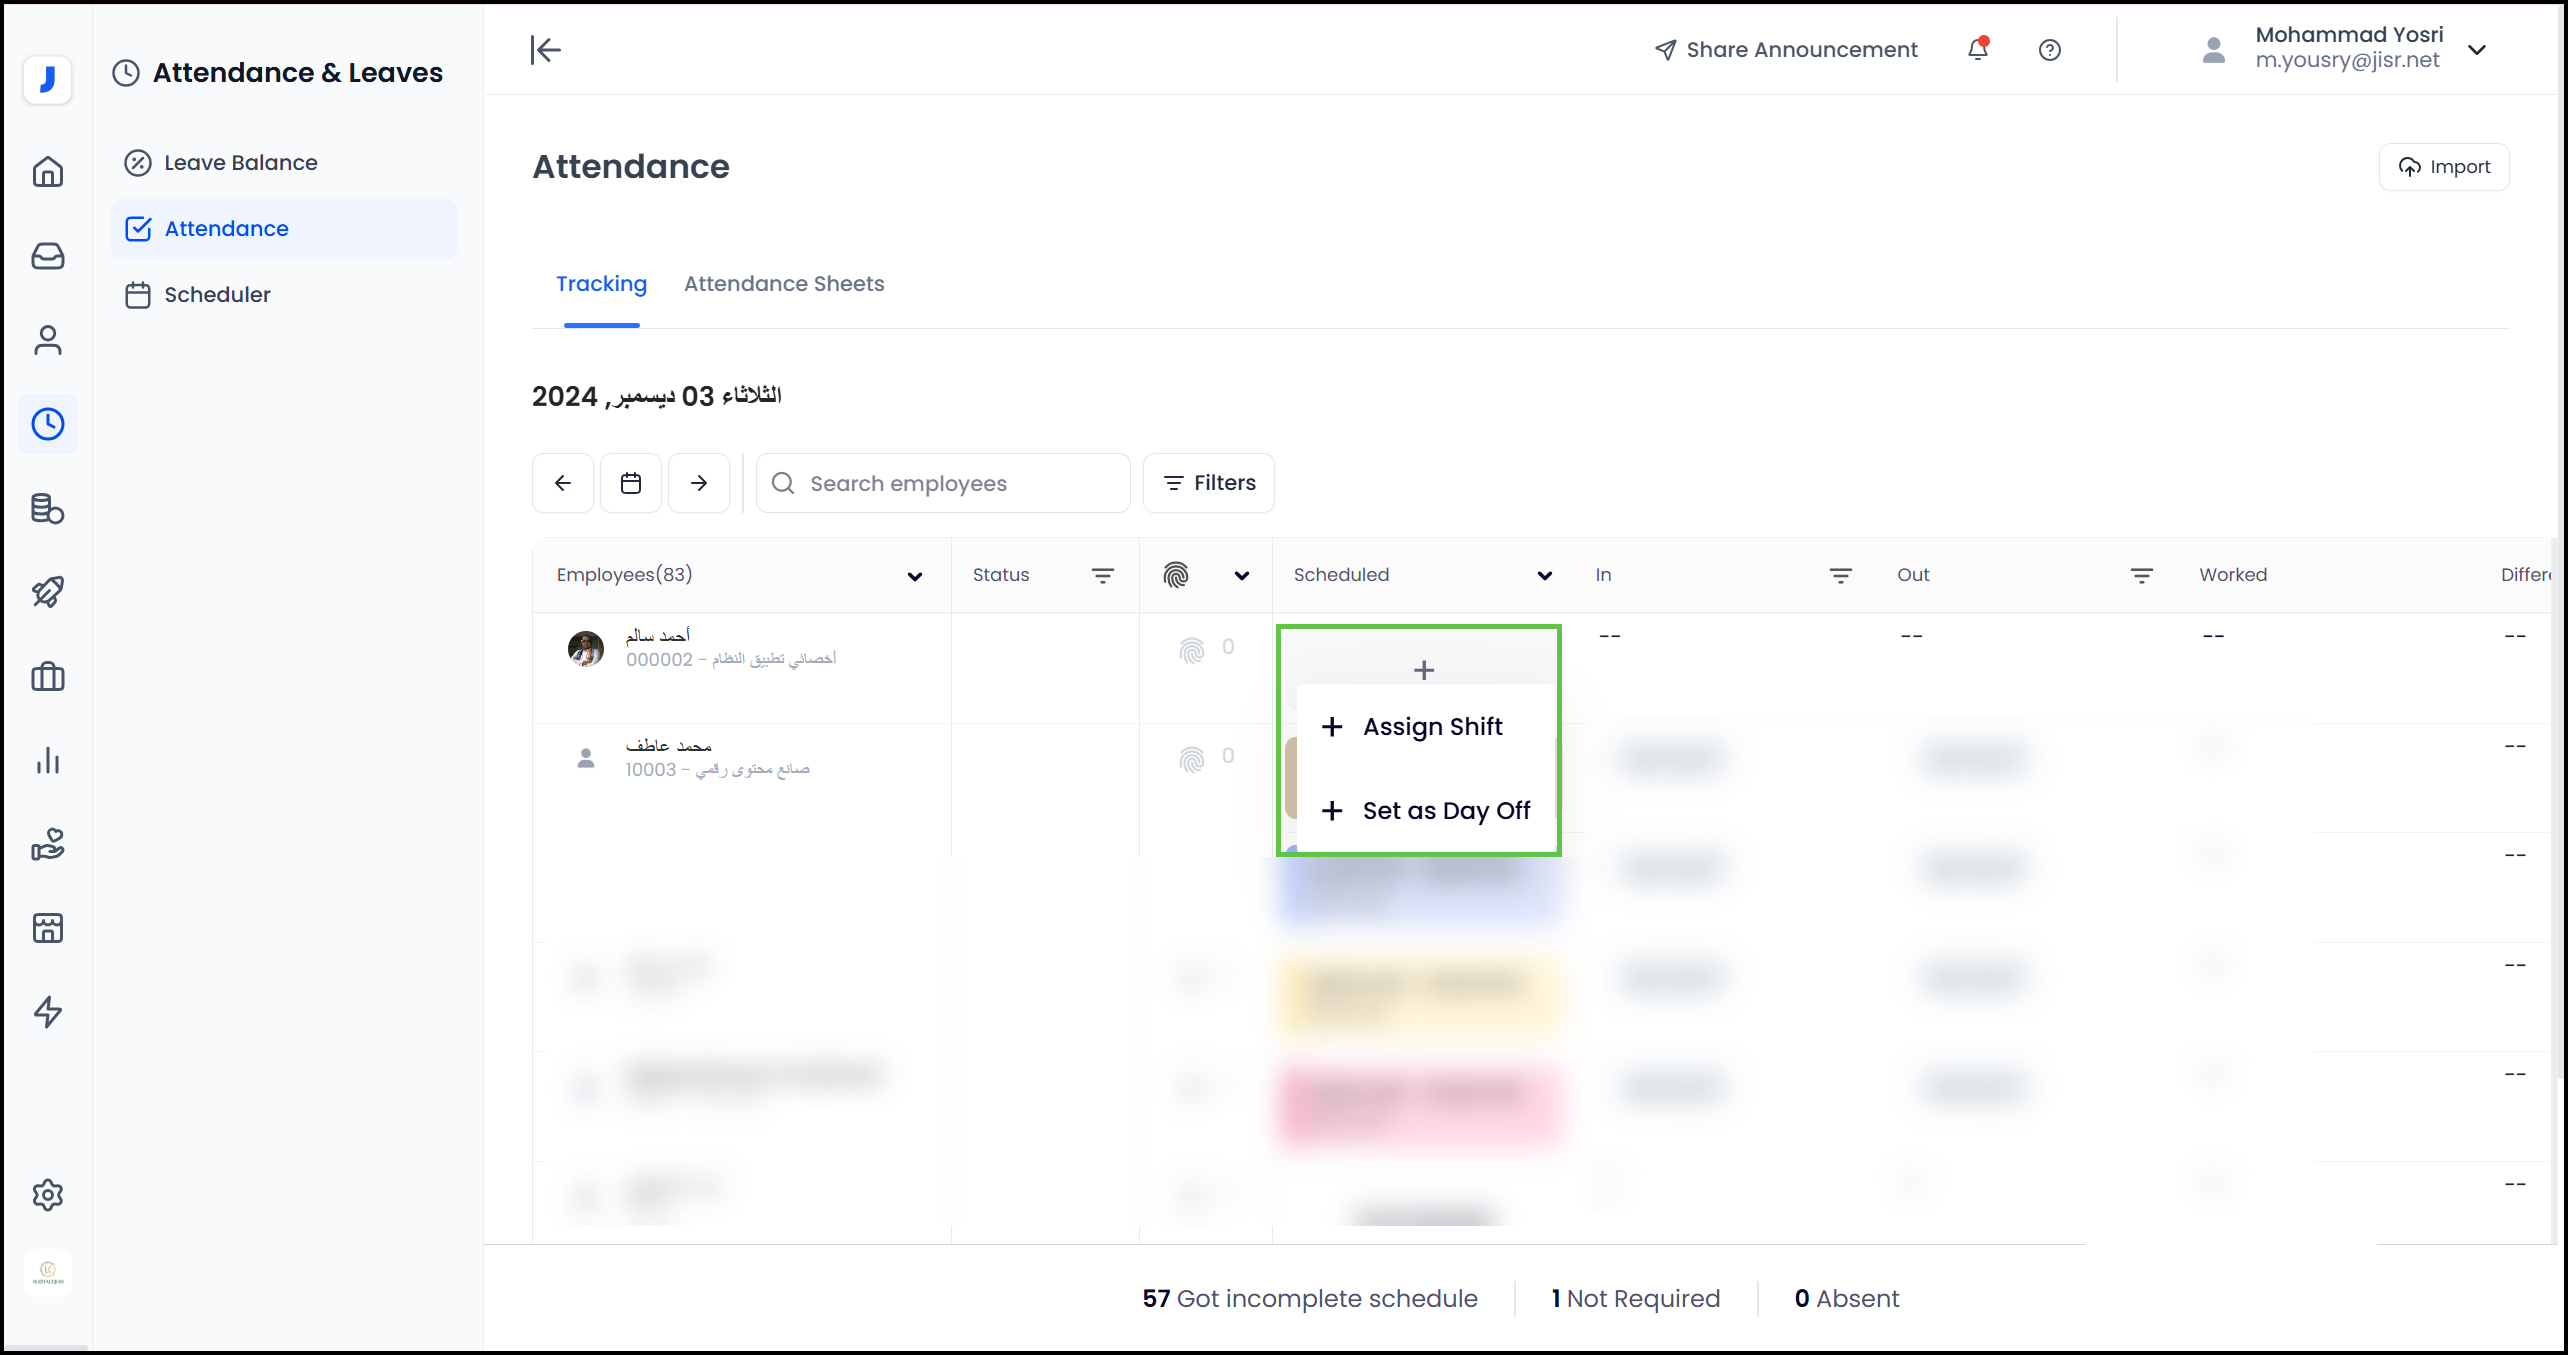Filter the Status column
2568x1355 pixels.
(x=1102, y=575)
